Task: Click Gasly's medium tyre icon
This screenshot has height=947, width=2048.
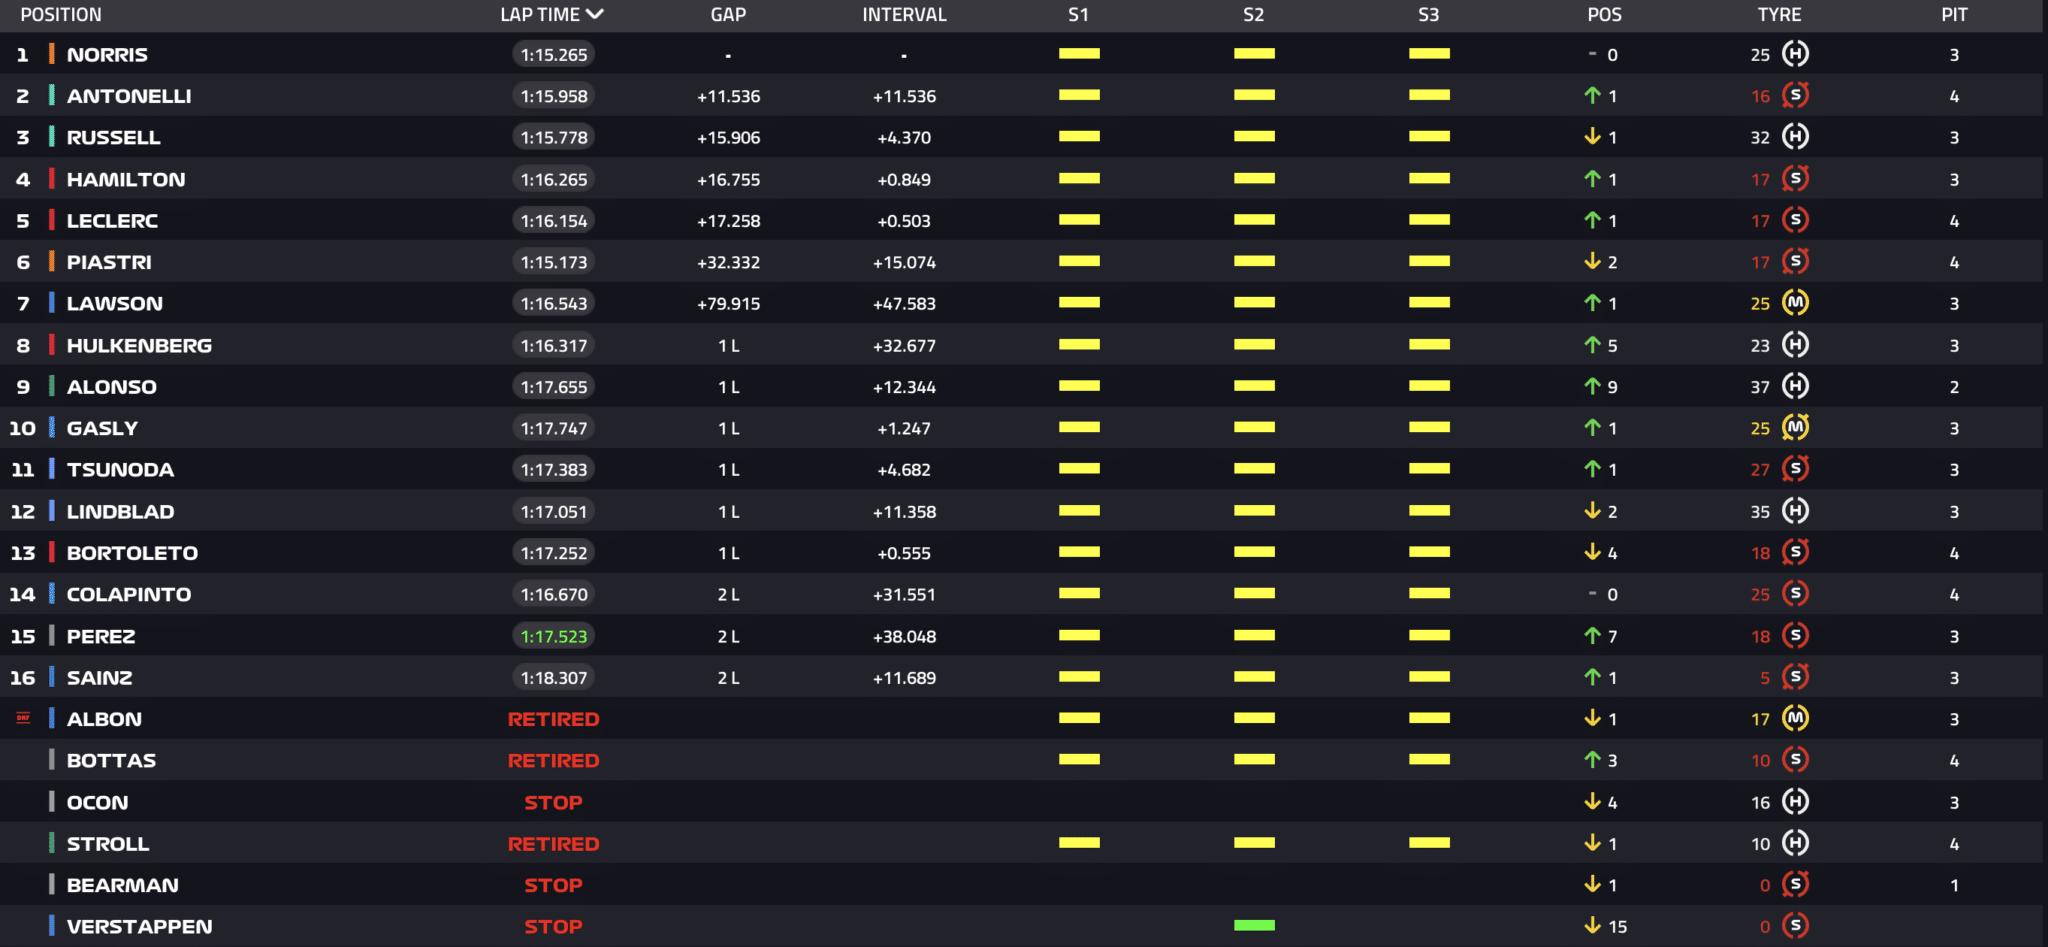Action: coord(1795,428)
